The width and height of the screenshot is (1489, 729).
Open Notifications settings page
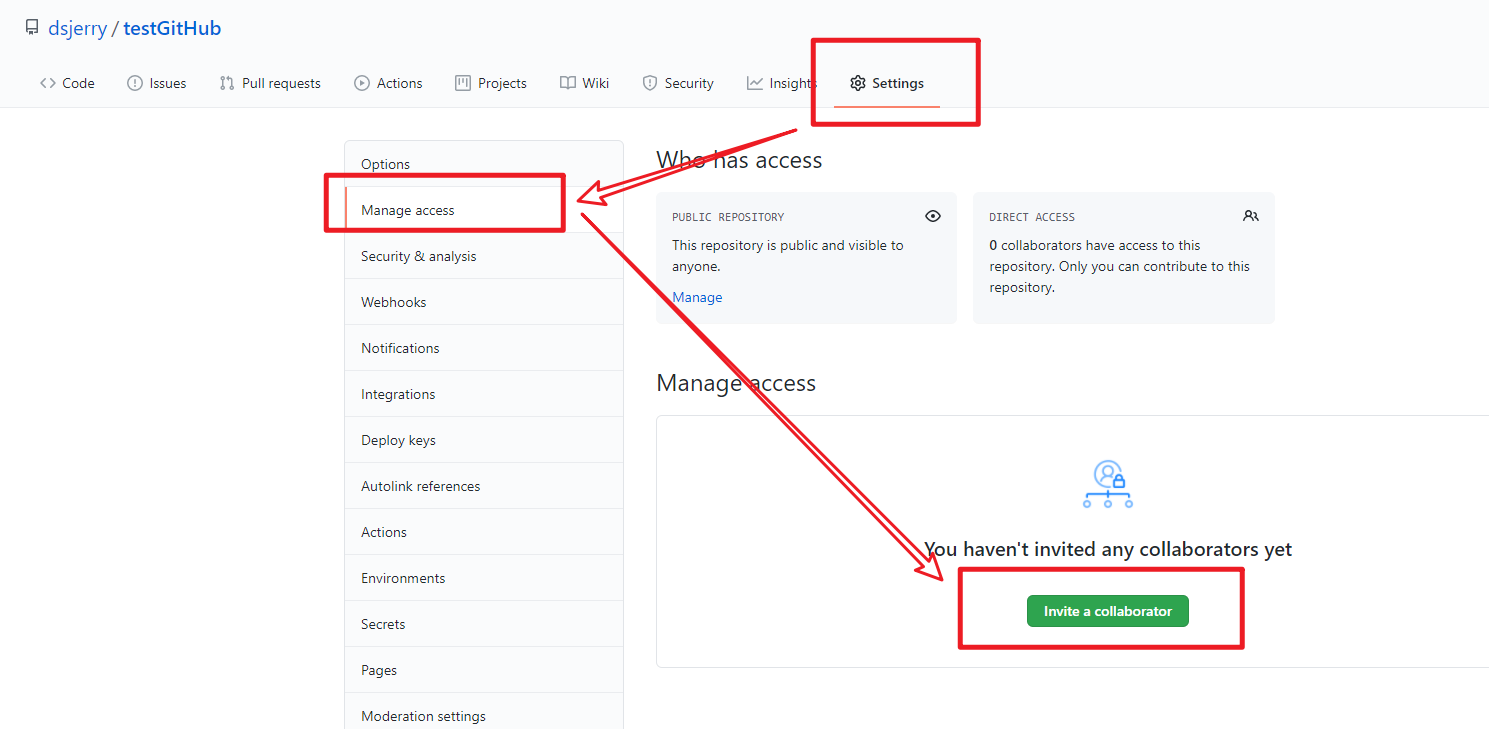[484, 348]
